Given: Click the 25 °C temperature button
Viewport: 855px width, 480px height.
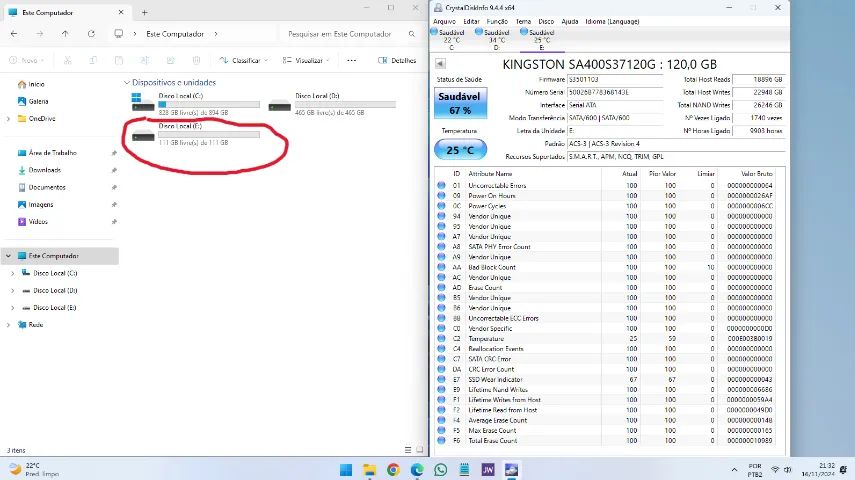Looking at the screenshot, I should coord(460,149).
